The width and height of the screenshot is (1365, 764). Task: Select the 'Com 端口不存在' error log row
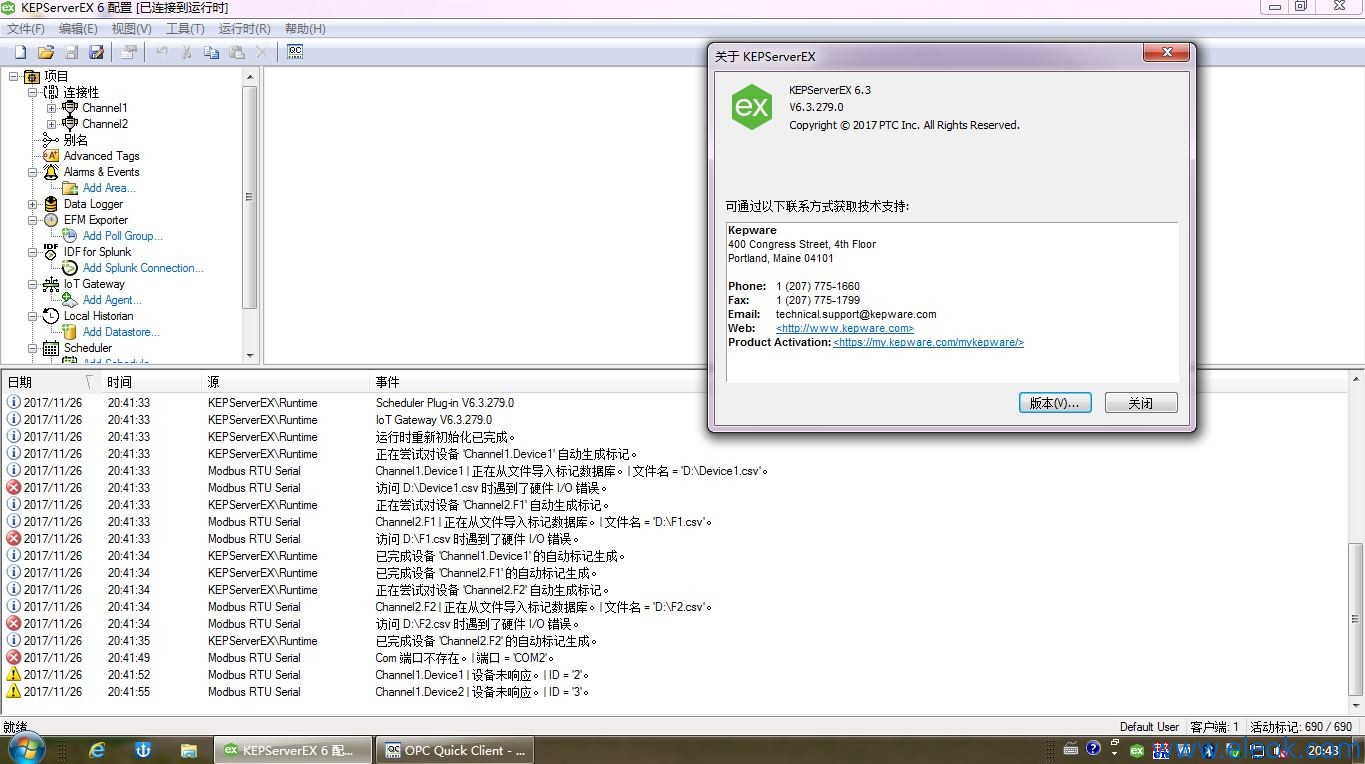tap(675, 658)
